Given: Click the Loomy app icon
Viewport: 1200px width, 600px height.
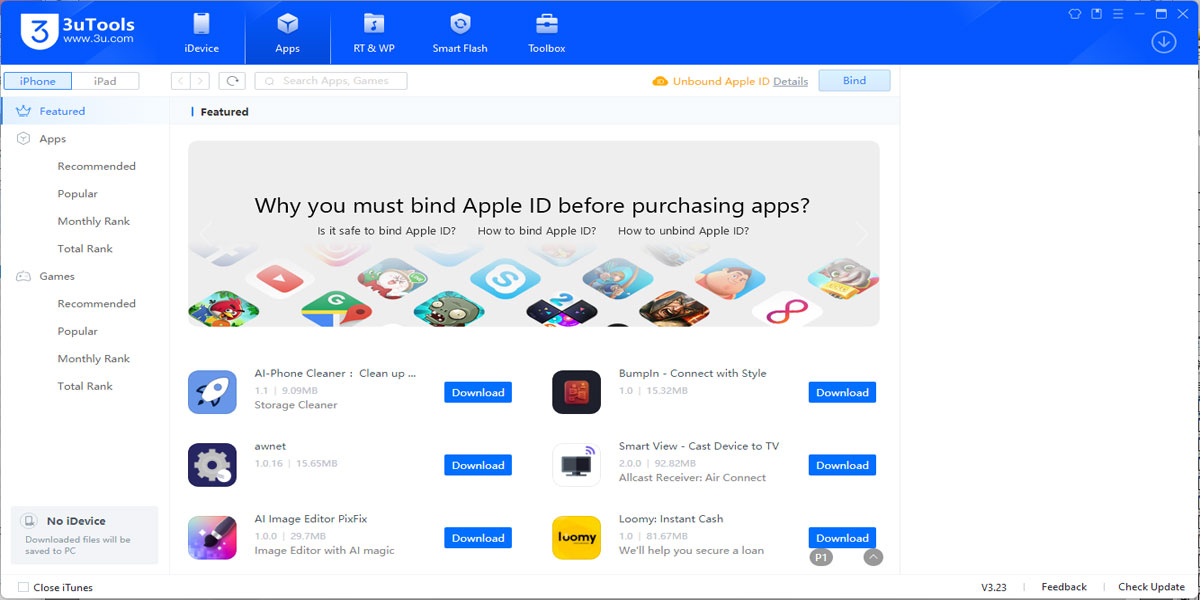Looking at the screenshot, I should pyautogui.click(x=577, y=538).
